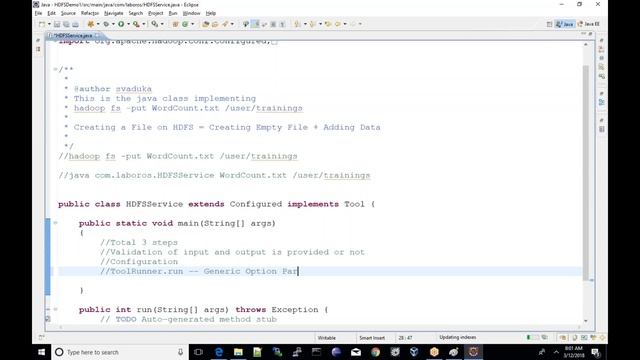Open the External Tools dropdown arrow
This screenshot has height=360, width=640.
point(144,24)
